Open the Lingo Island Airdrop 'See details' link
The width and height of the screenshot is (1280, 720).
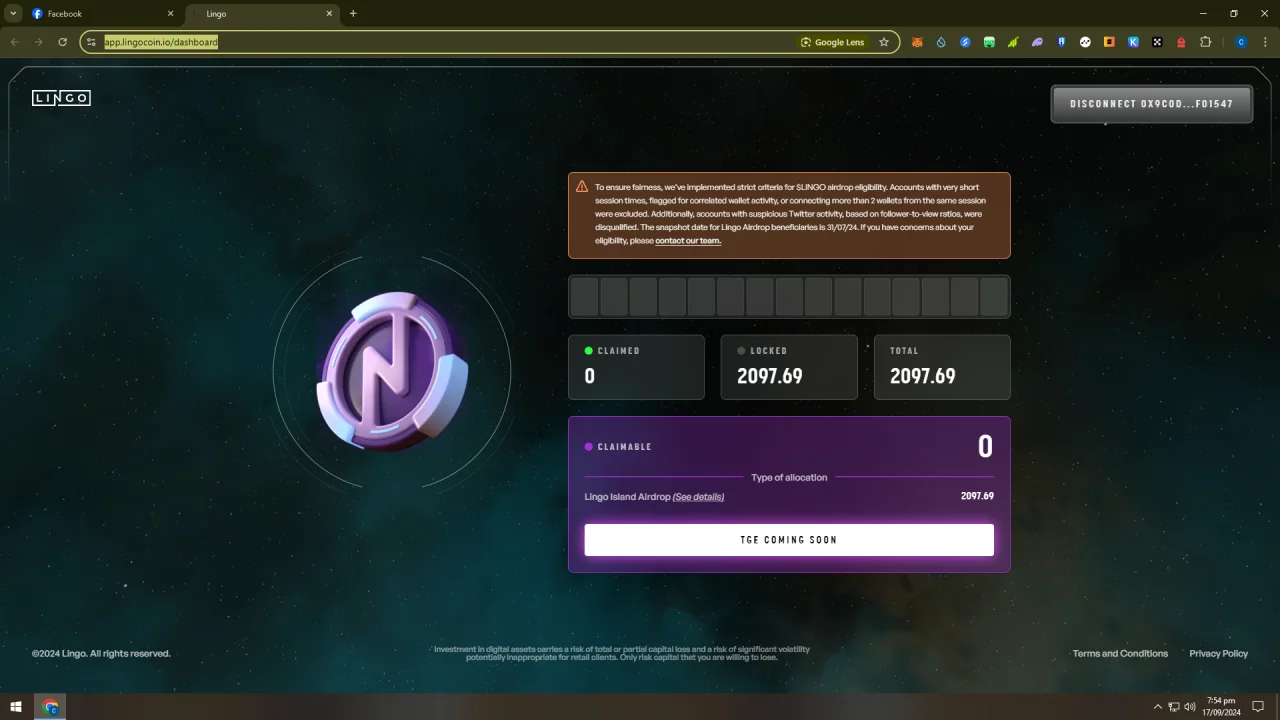(x=698, y=497)
